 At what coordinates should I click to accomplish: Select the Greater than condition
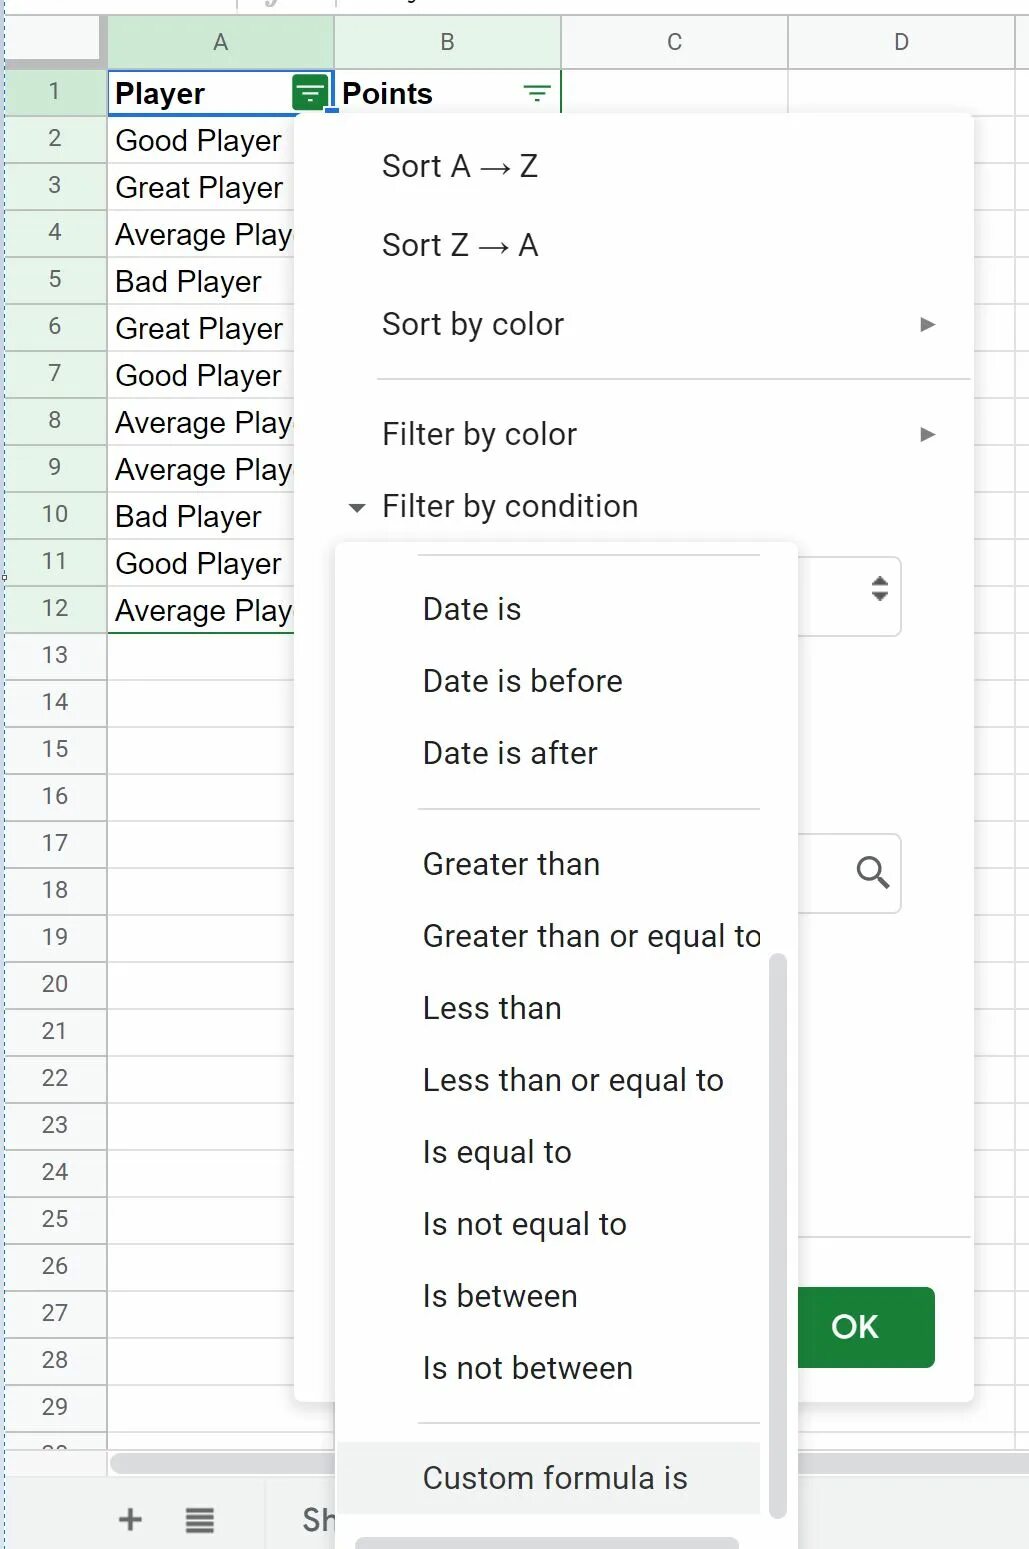511,864
